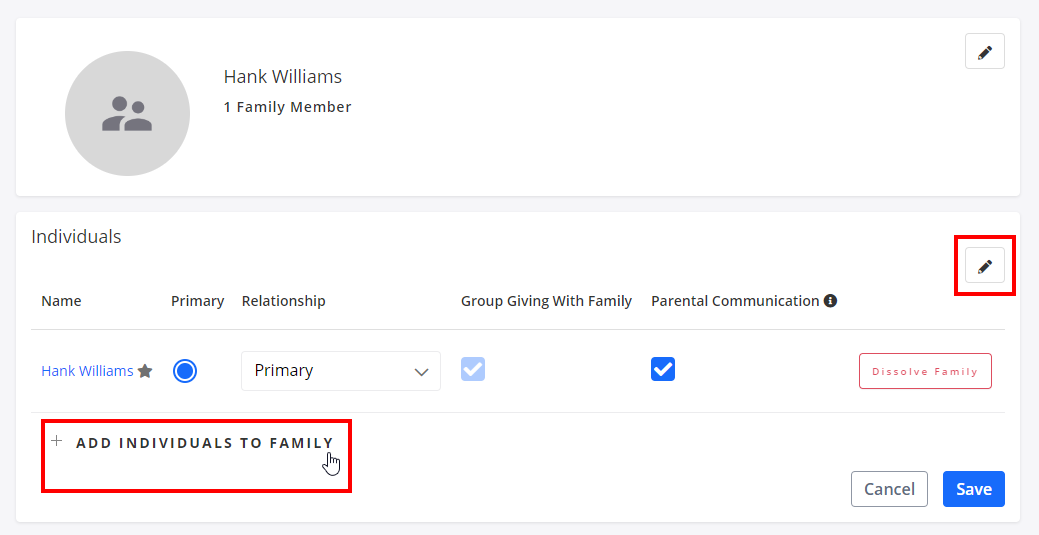The height and width of the screenshot is (535, 1039).
Task: Uncheck the Parental Communication checkbox
Action: [663, 370]
